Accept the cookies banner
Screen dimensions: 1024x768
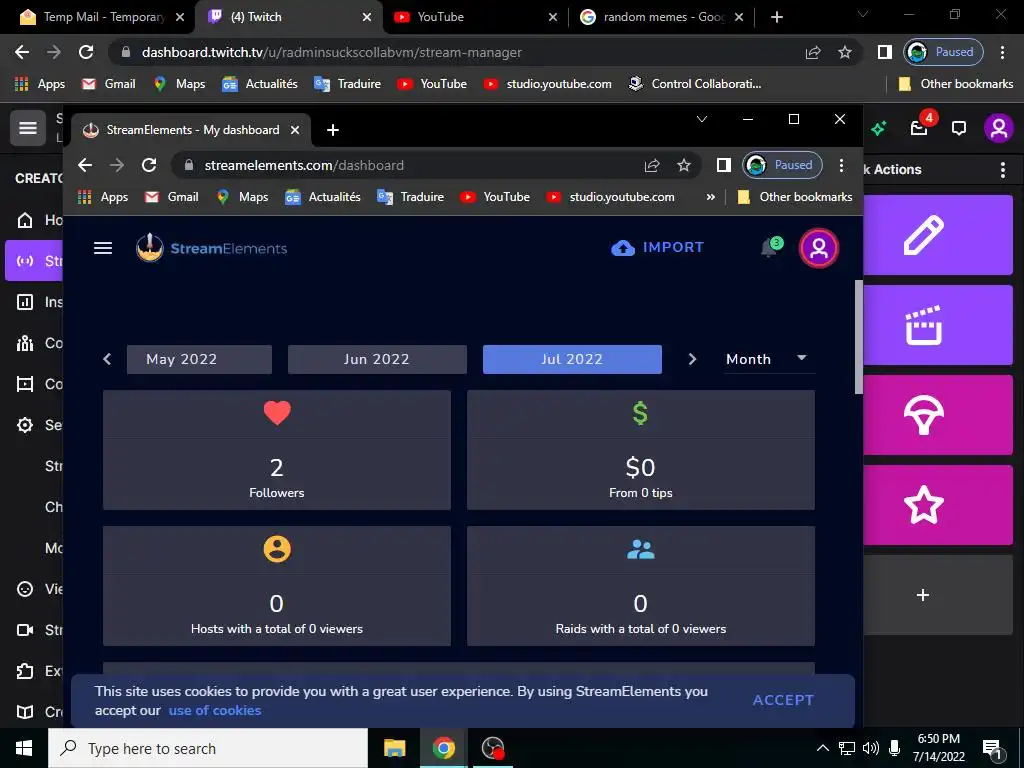[783, 700]
